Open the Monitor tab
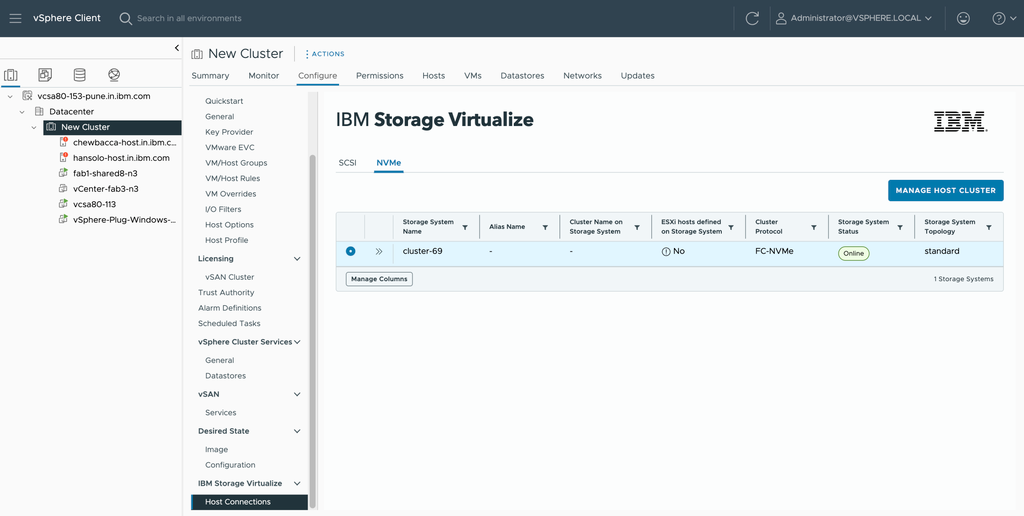 pos(264,76)
